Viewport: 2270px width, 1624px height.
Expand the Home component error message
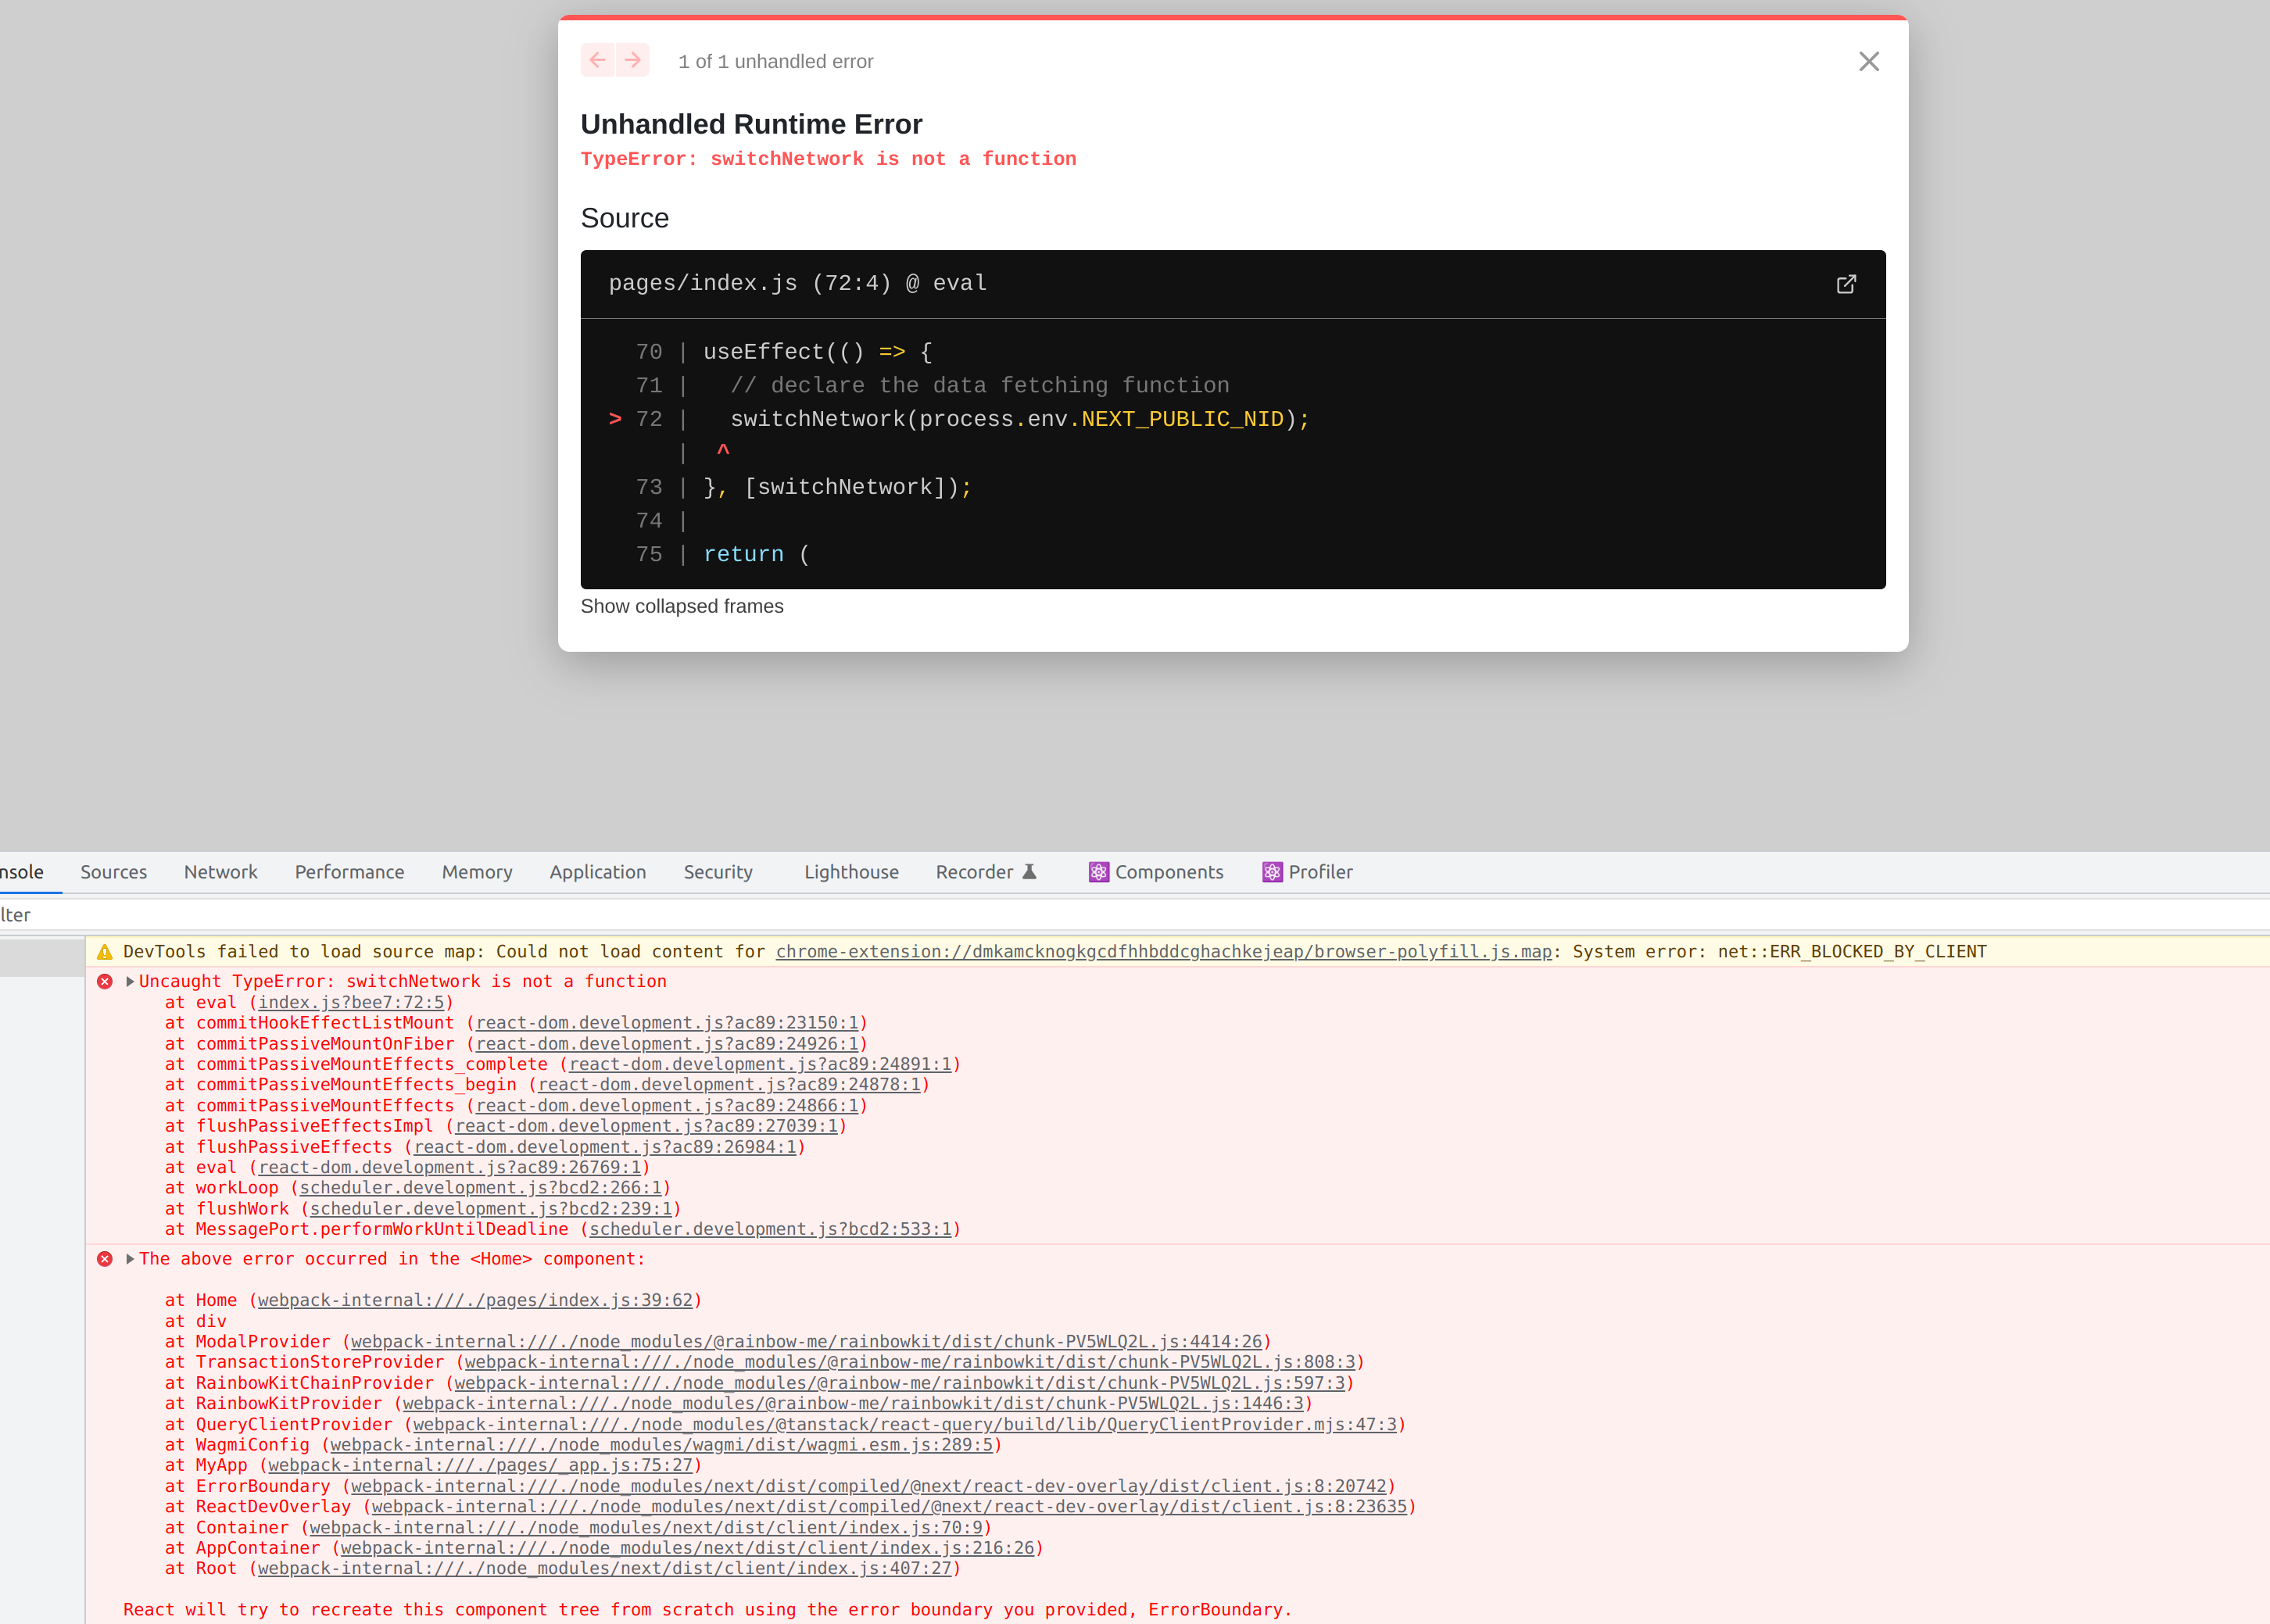coord(128,1259)
